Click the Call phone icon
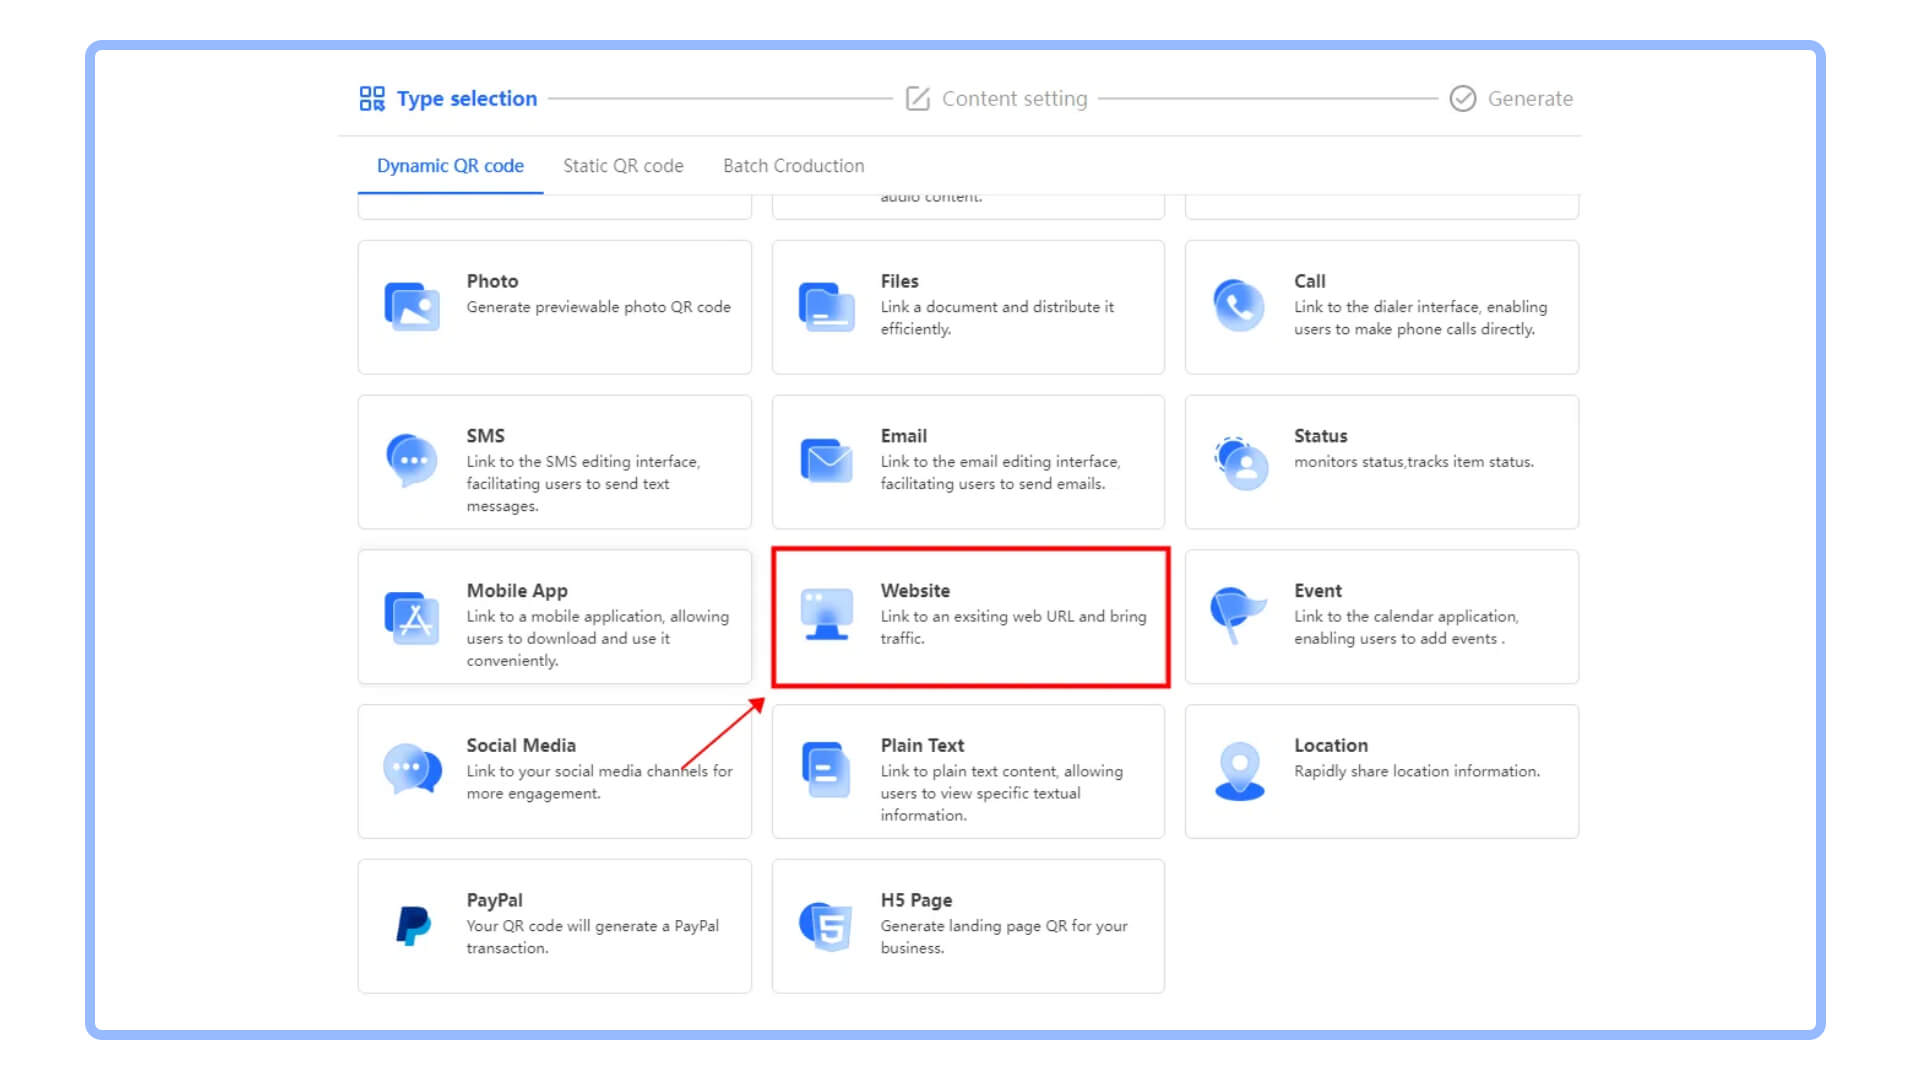Viewport: 1920px width, 1080px height. click(x=1239, y=306)
